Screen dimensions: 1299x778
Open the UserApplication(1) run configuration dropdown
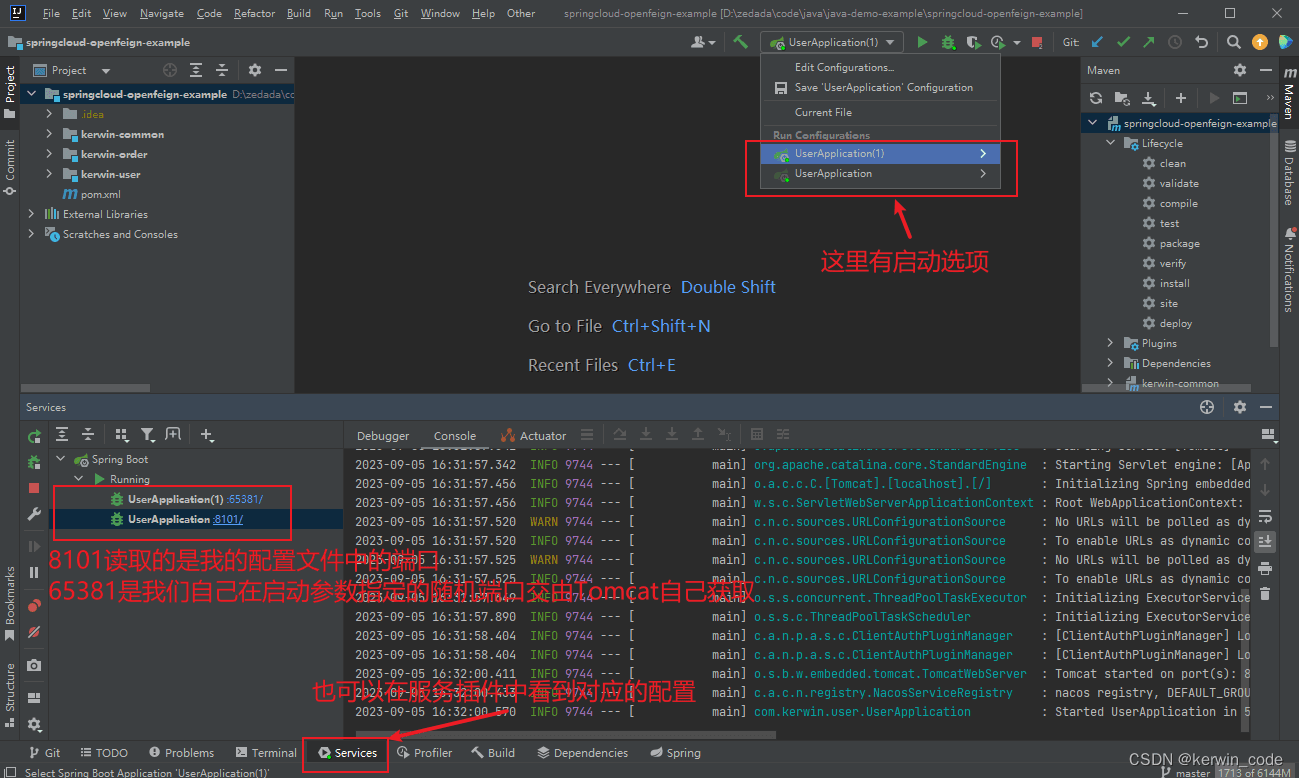[x=889, y=43]
